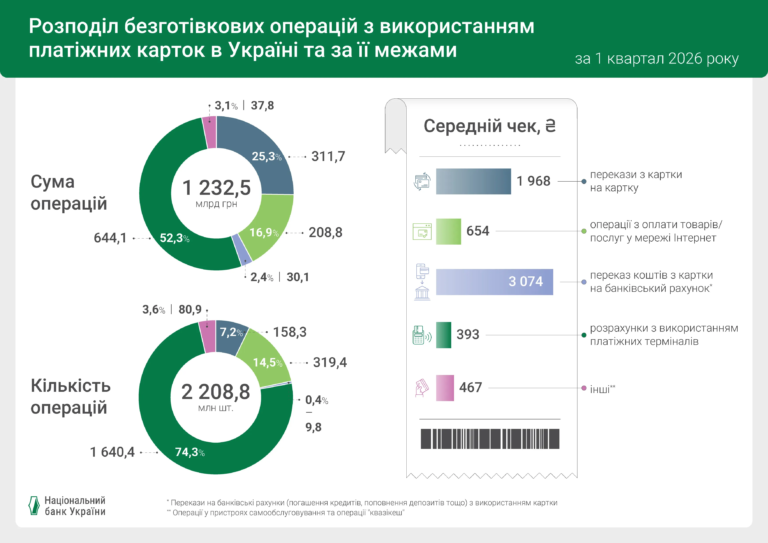
Task: Click the National Bank of Ukraine logo
Action: 67,506
